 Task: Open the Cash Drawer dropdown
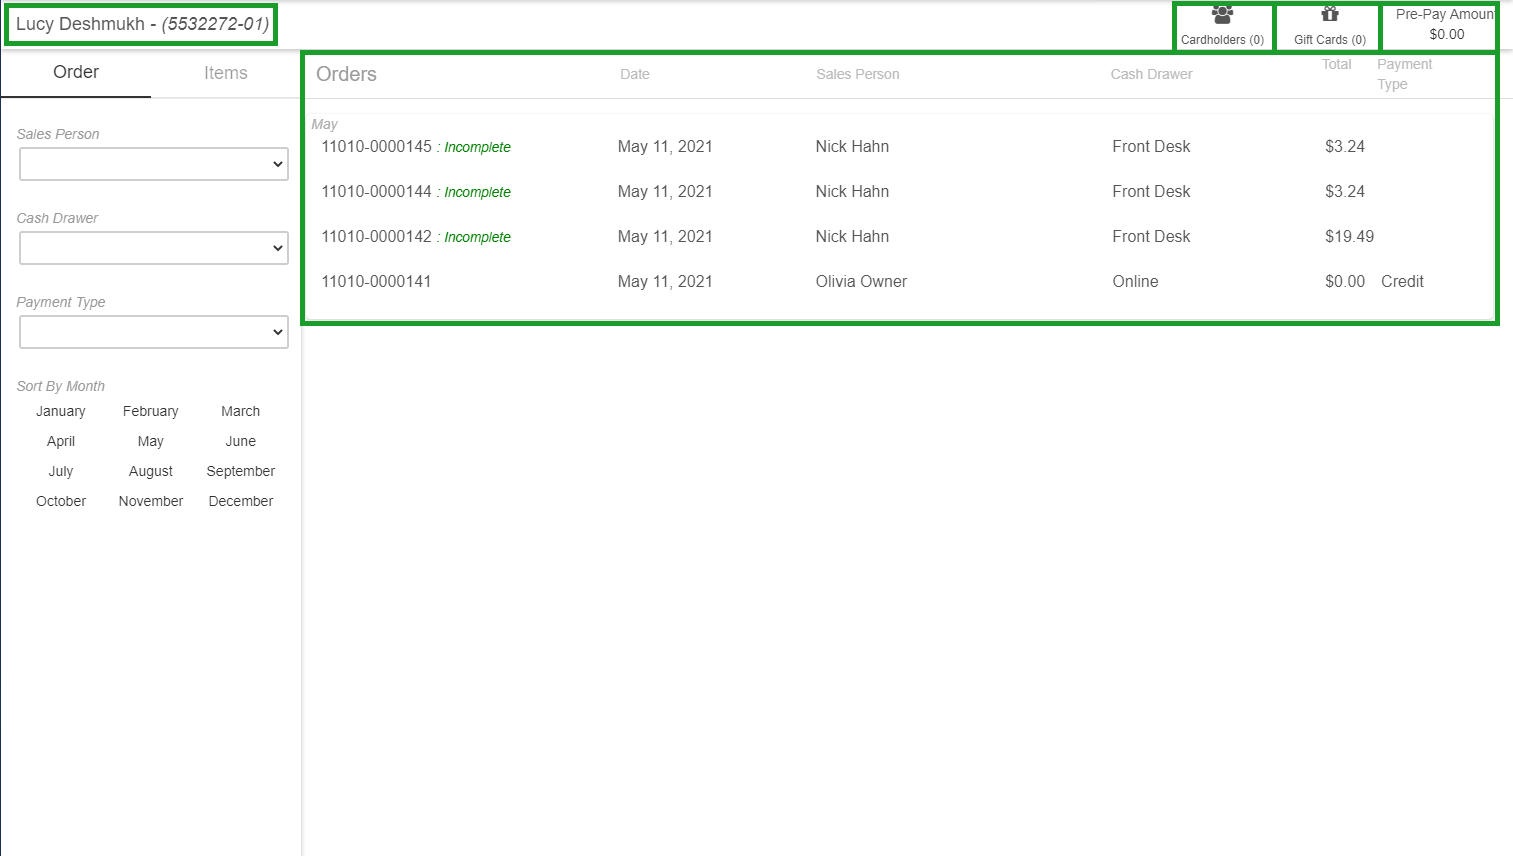point(154,248)
